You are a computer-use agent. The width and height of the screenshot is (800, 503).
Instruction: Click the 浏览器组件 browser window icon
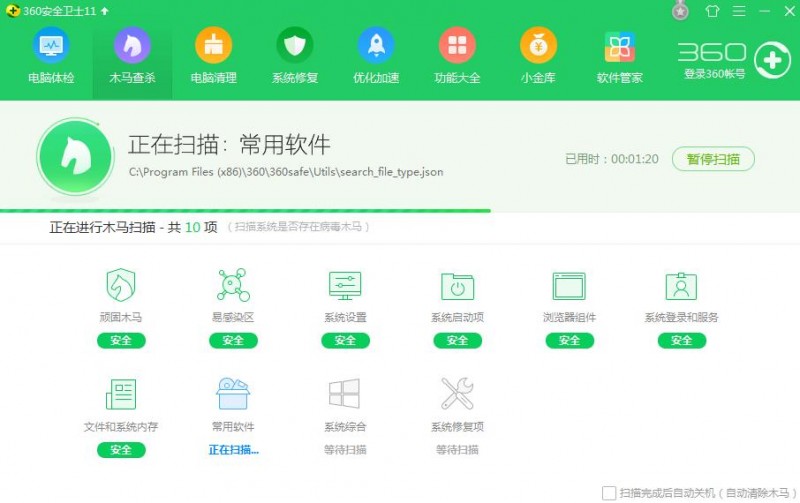[569, 286]
